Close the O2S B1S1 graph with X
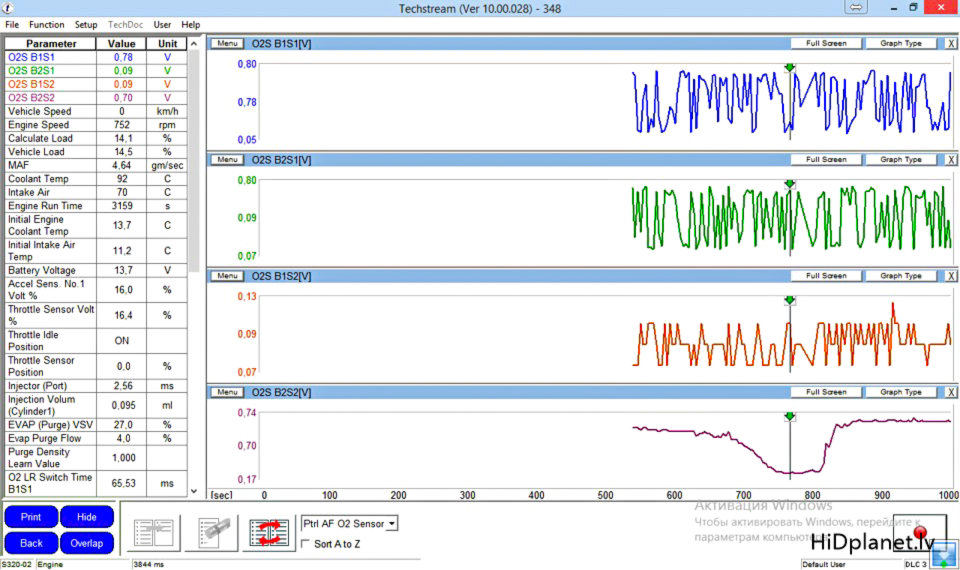Image resolution: width=960 pixels, height=570 pixels. 950,44
